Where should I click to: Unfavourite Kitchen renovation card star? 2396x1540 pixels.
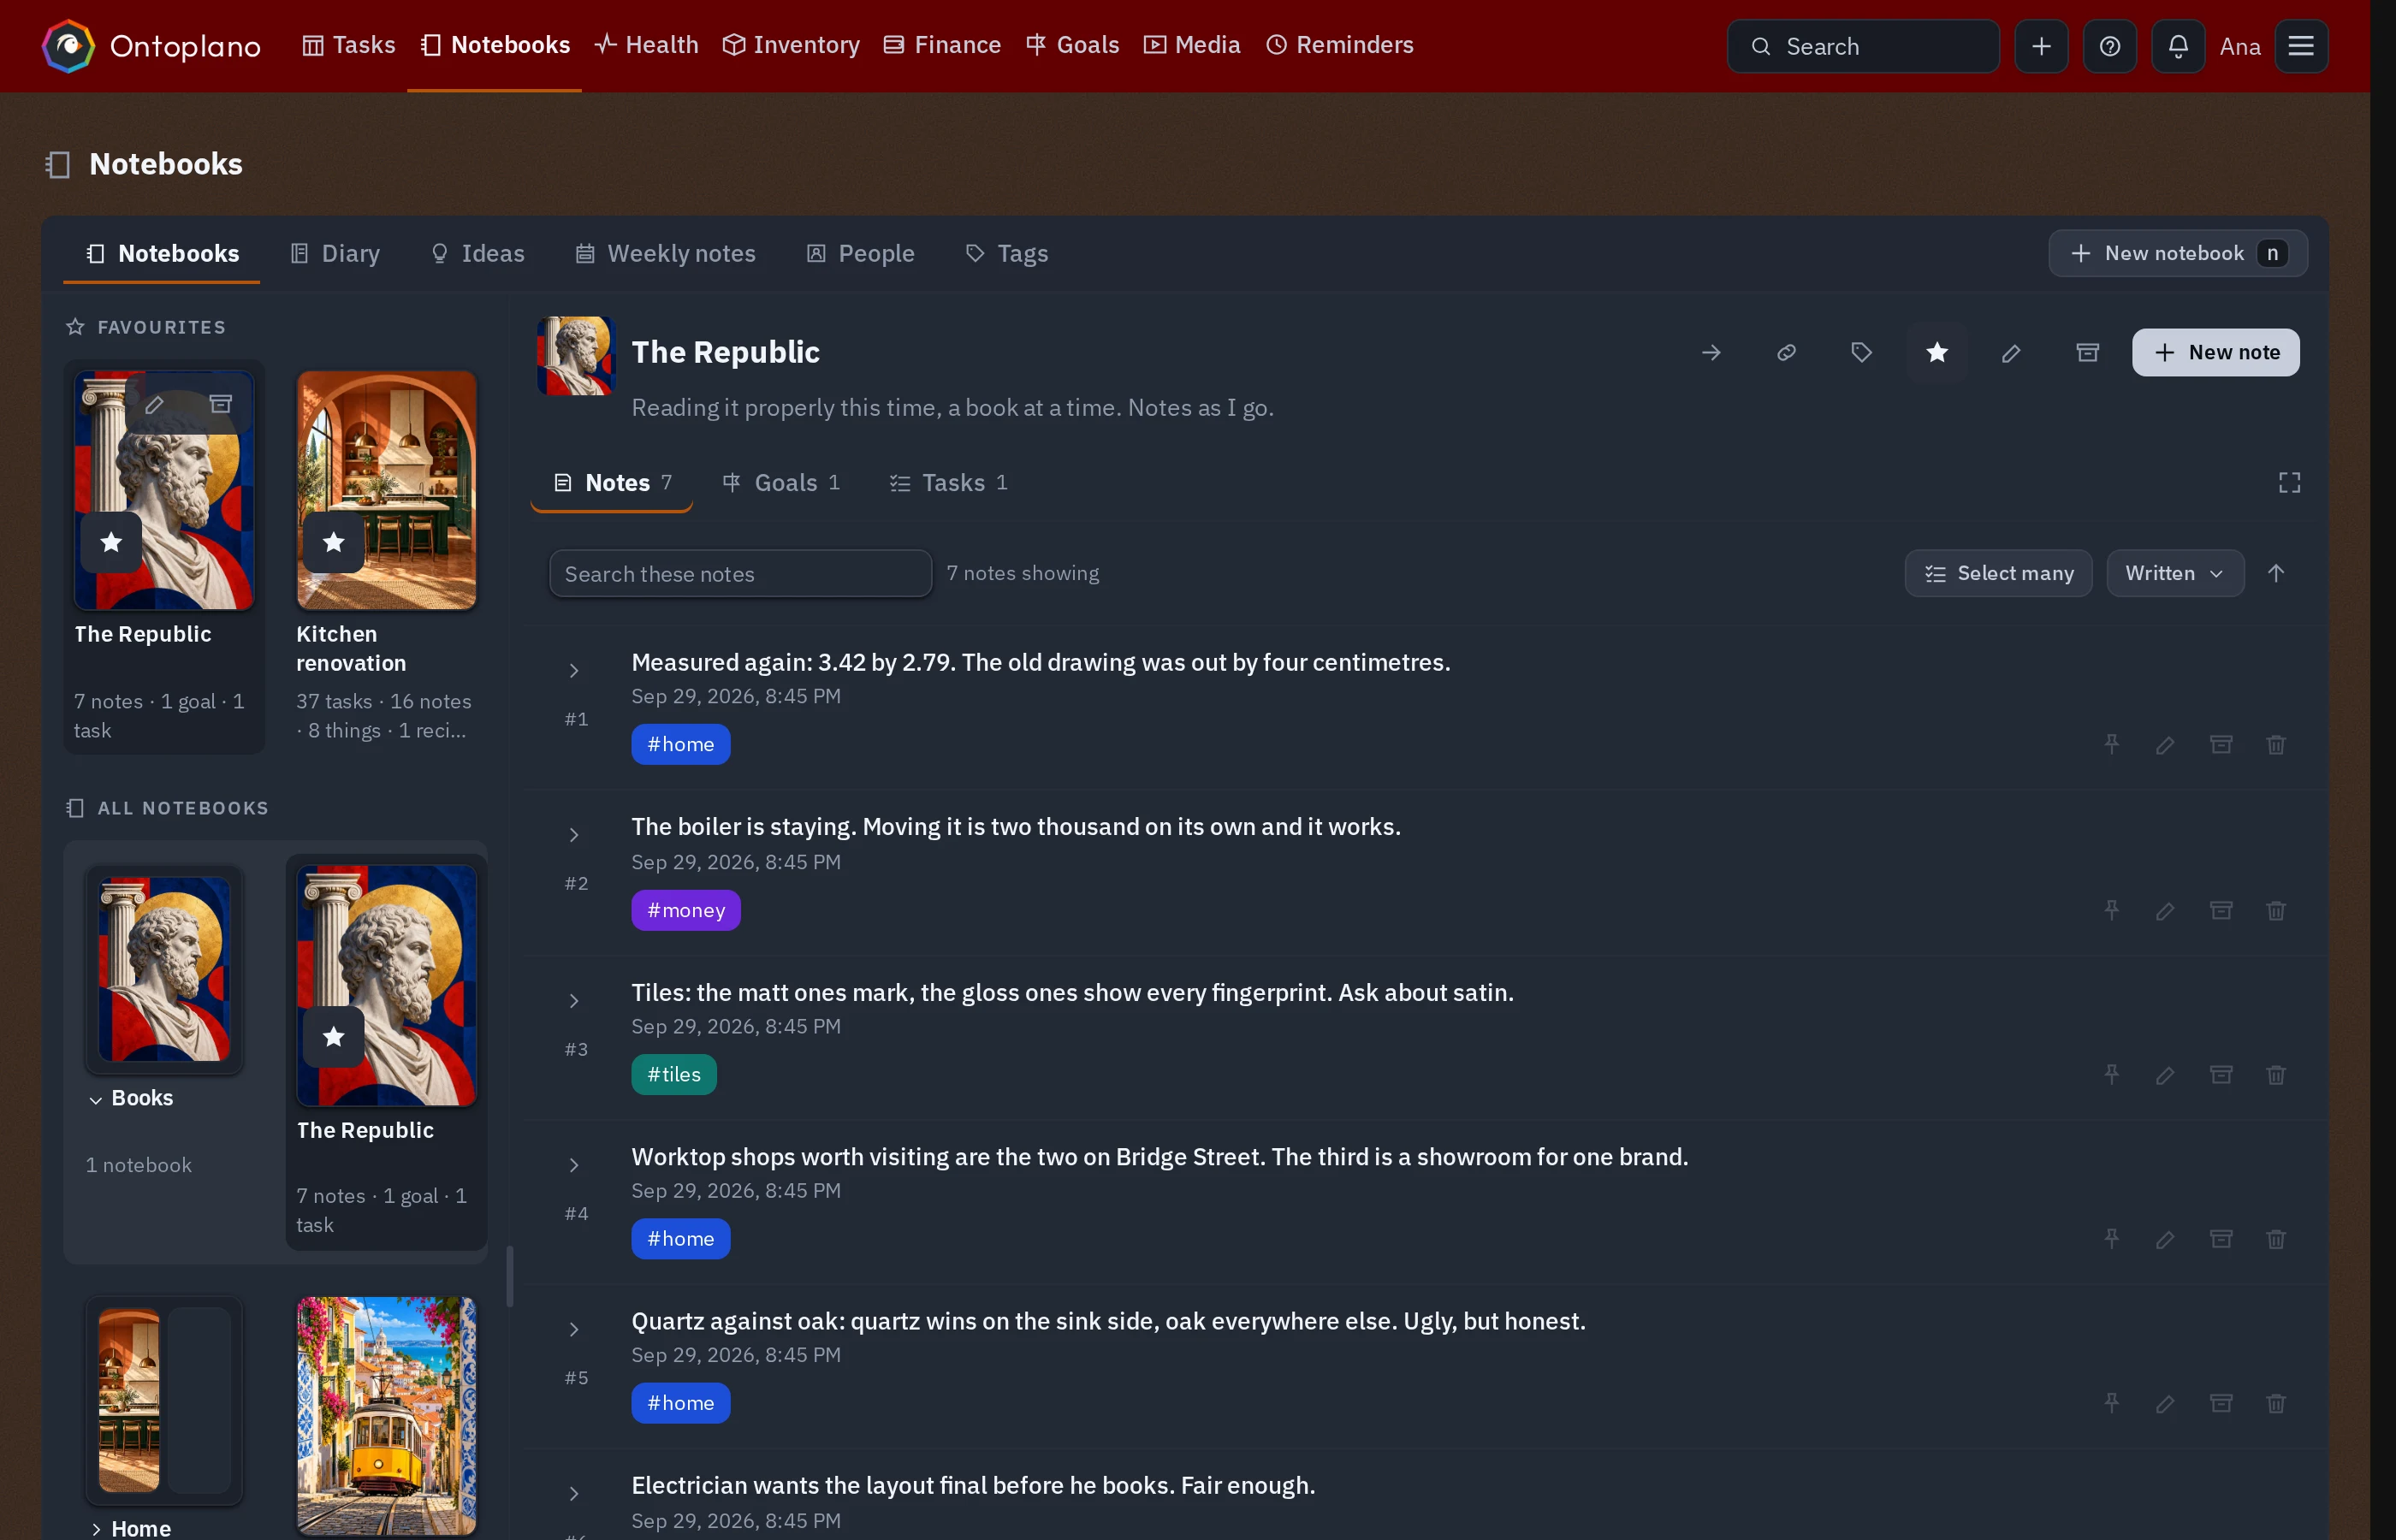click(333, 542)
